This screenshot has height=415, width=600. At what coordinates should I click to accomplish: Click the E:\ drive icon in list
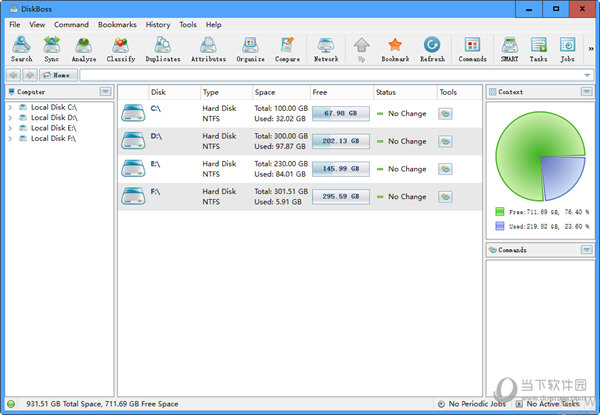point(133,169)
